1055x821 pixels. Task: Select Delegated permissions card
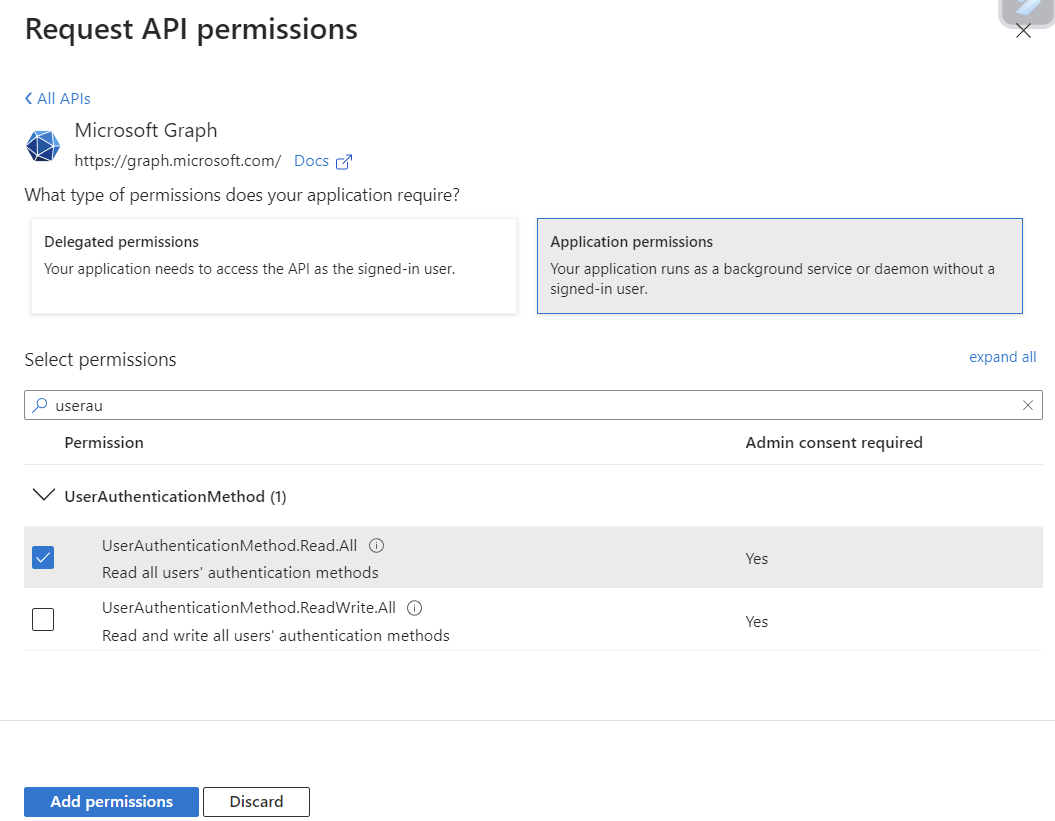coord(274,266)
